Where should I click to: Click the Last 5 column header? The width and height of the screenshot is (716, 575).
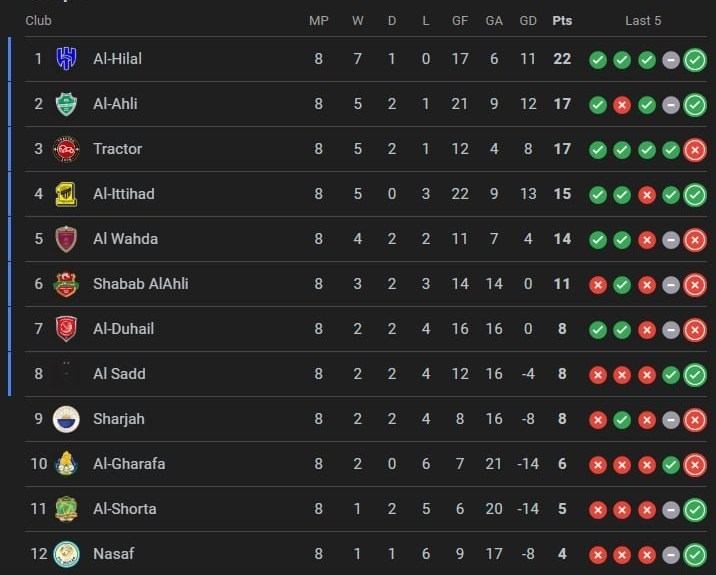643,20
